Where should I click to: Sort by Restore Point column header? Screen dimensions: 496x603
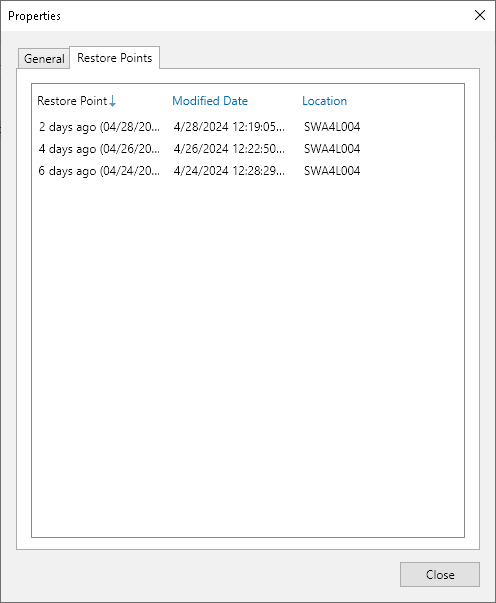click(72, 101)
